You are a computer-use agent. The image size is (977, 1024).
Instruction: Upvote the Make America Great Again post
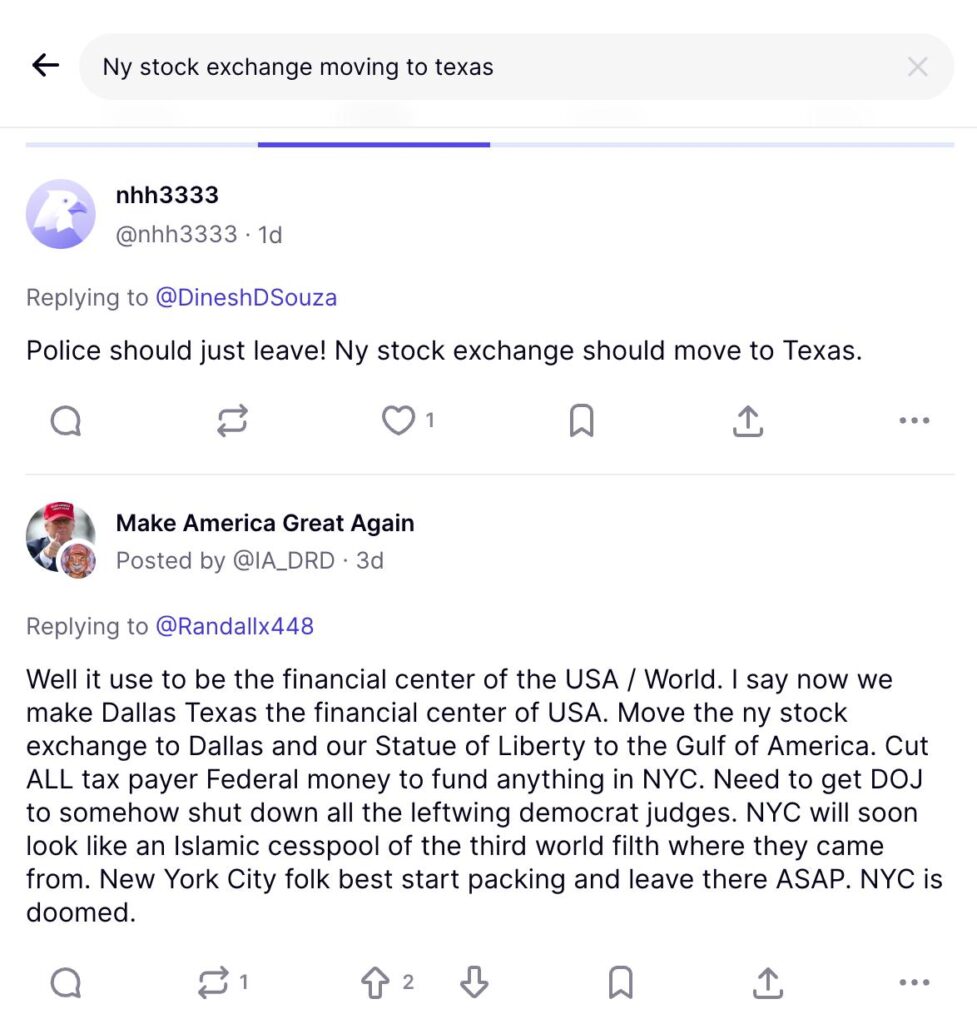(375, 984)
